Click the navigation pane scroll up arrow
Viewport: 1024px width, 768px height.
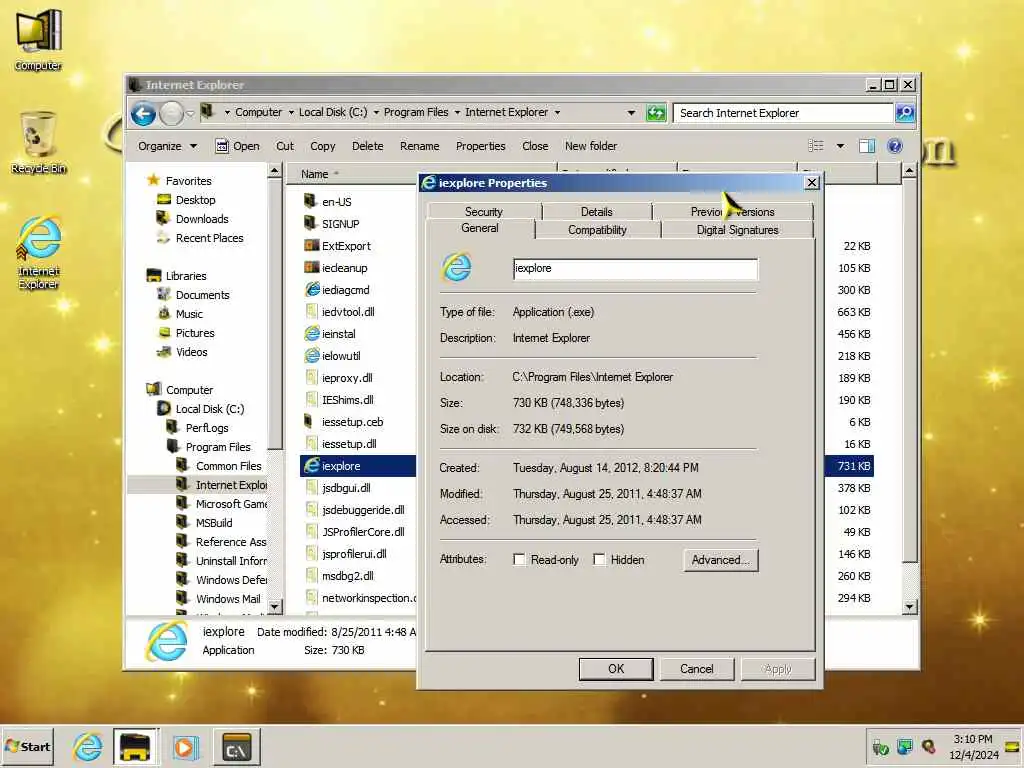(x=274, y=171)
